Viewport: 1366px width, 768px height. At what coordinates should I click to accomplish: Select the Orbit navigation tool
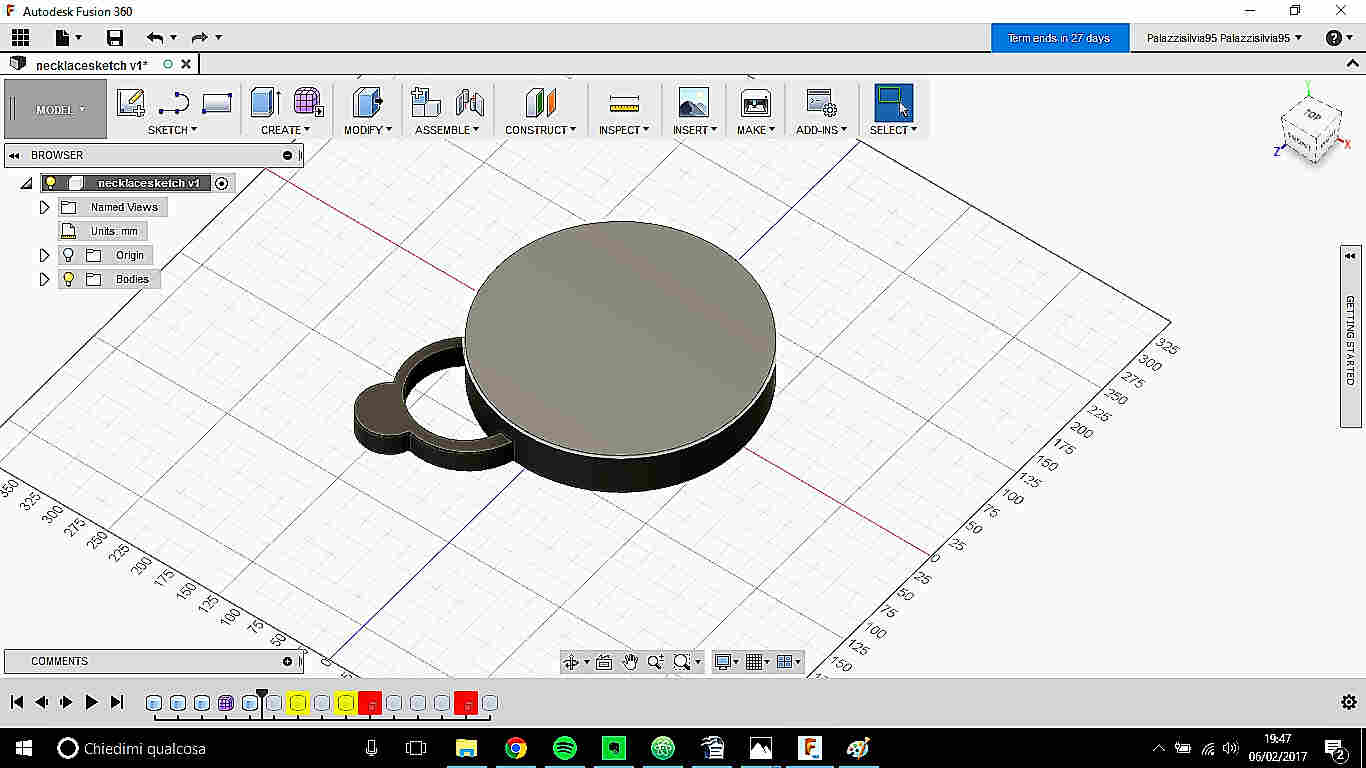(571, 662)
